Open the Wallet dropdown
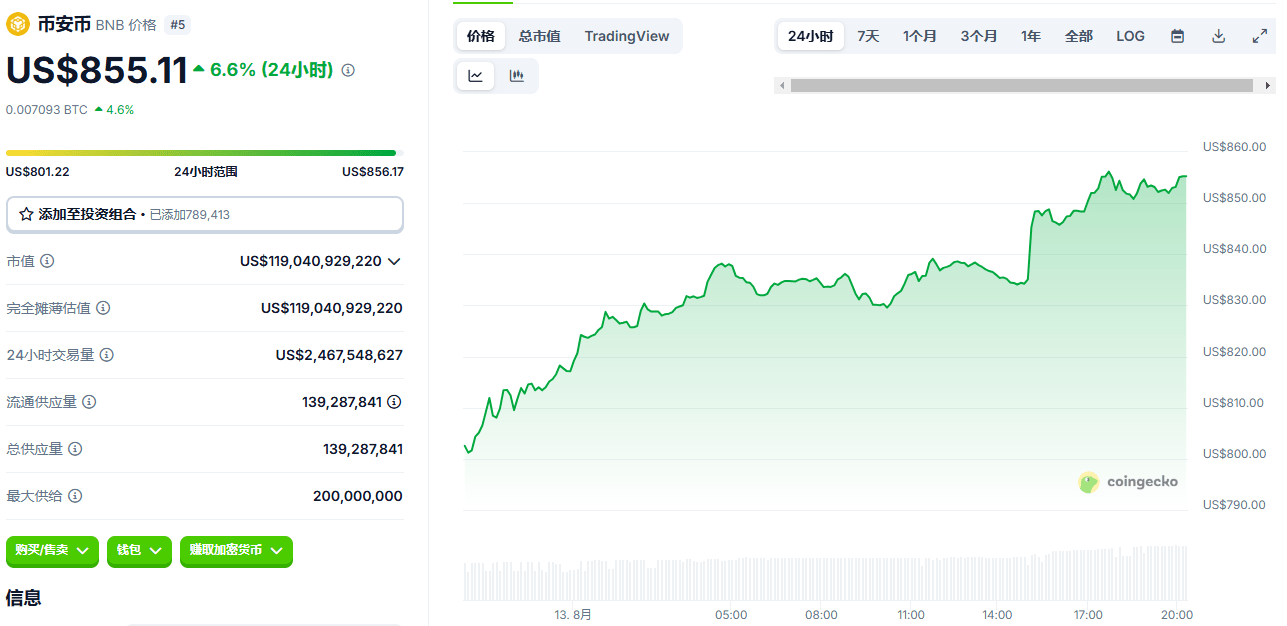 click(x=139, y=551)
